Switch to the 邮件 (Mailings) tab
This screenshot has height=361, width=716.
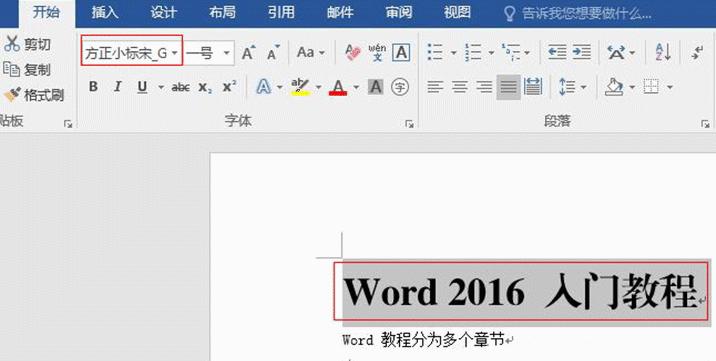pos(340,13)
